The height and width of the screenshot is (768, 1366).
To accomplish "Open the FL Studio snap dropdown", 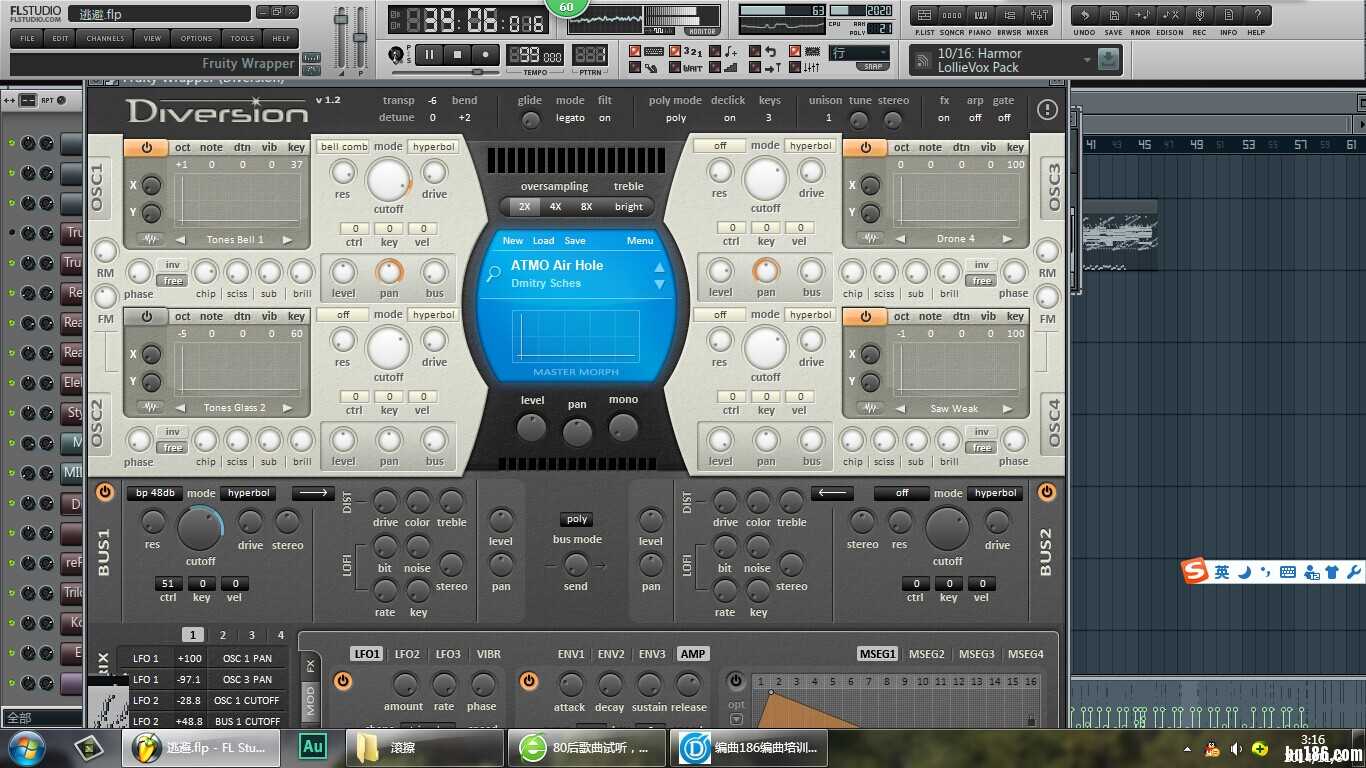I will tap(859, 53).
